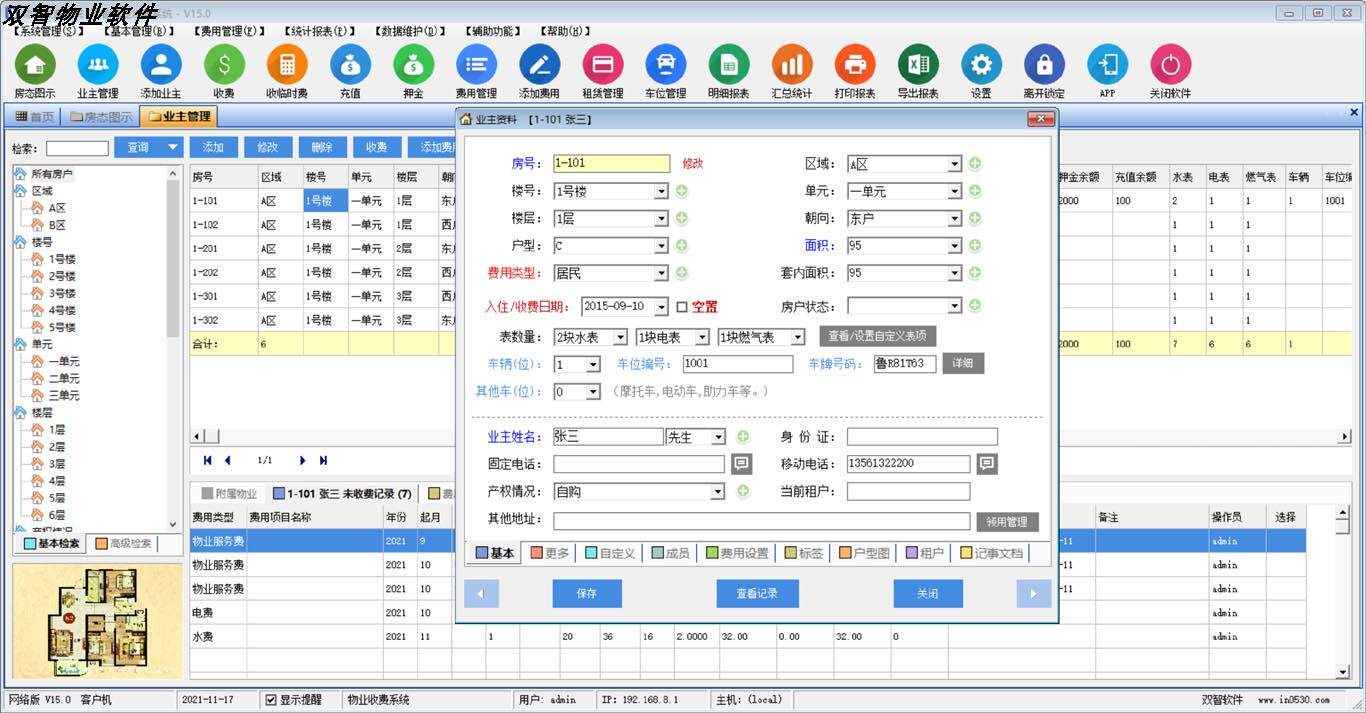Open the 统计报表 menu

pos(319,31)
